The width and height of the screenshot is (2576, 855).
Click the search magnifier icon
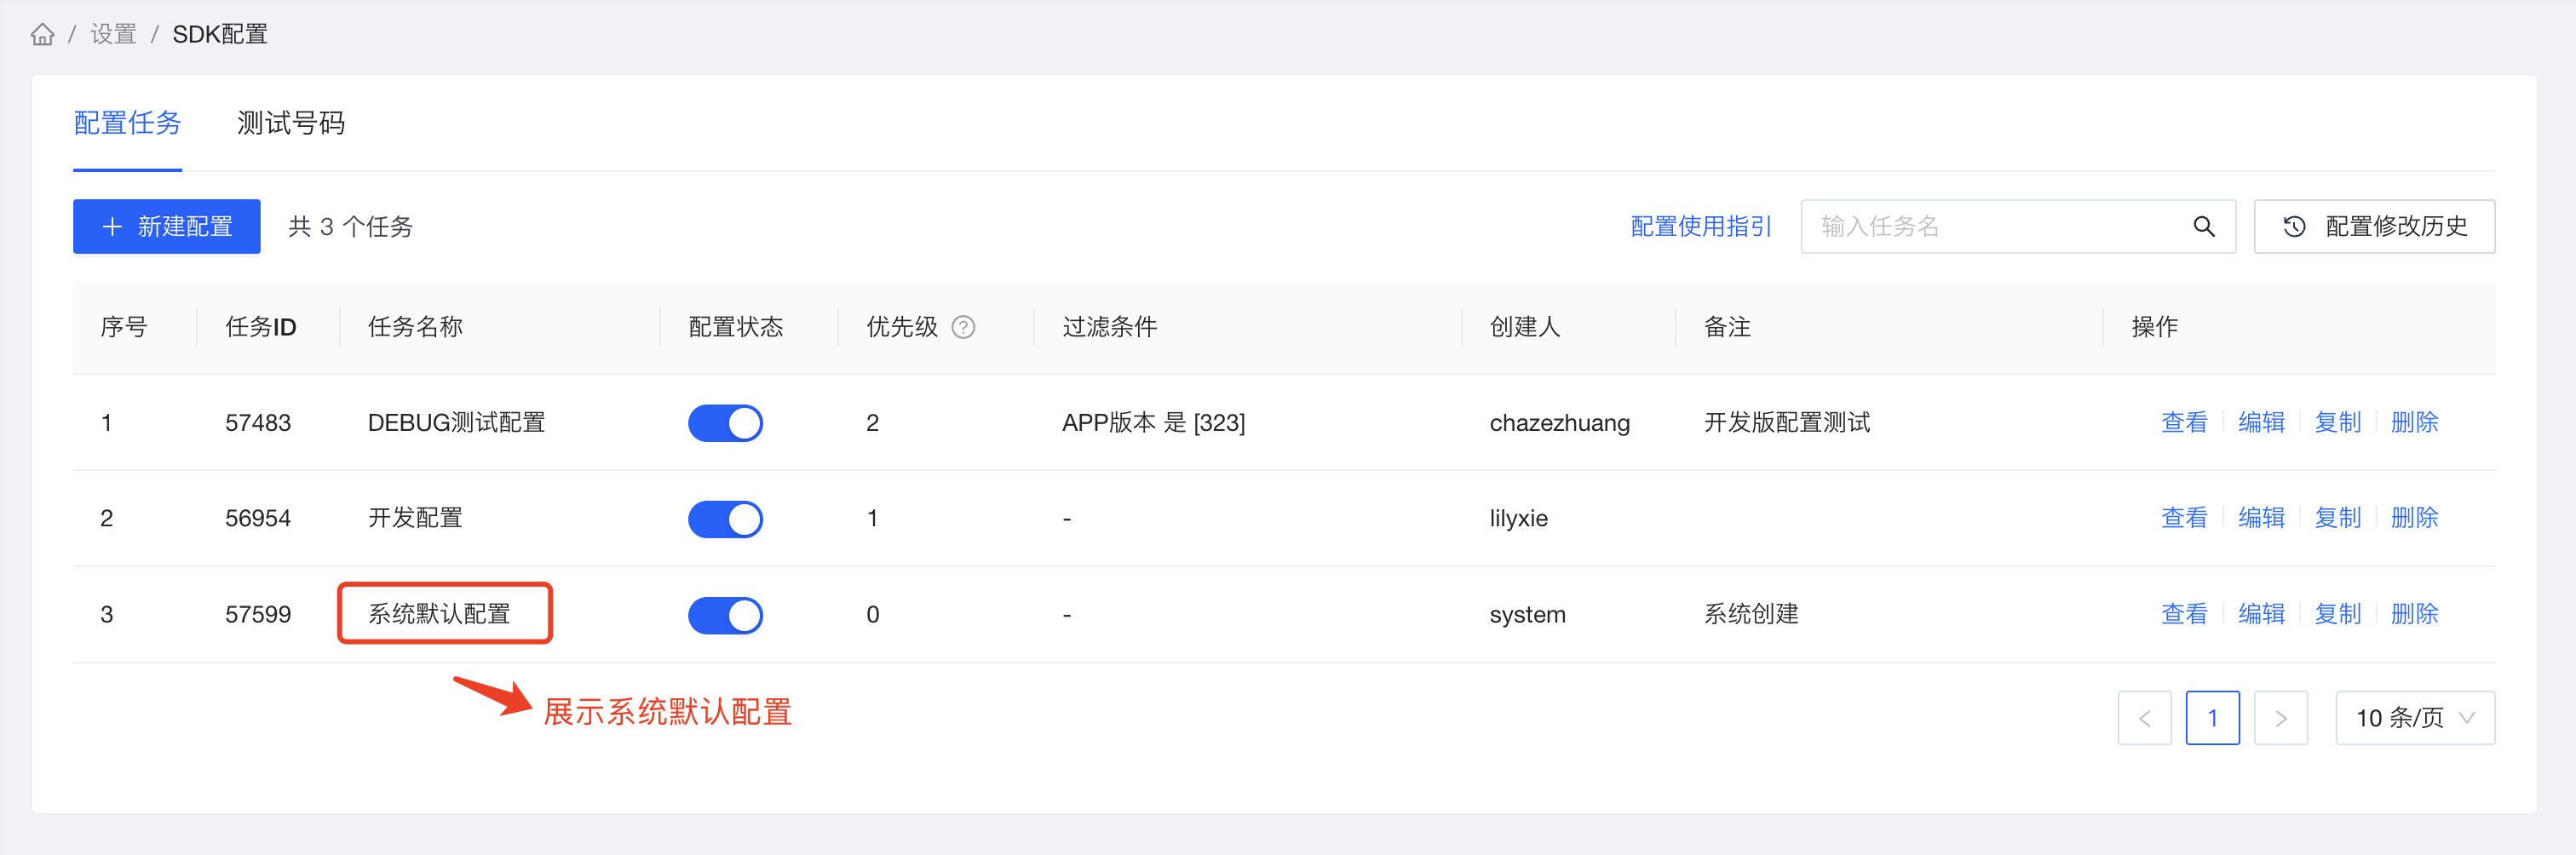[x=2203, y=227]
